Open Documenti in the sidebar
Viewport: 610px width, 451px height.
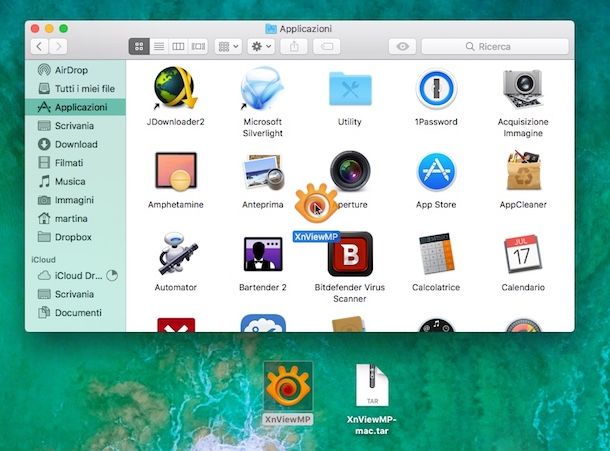pos(75,313)
